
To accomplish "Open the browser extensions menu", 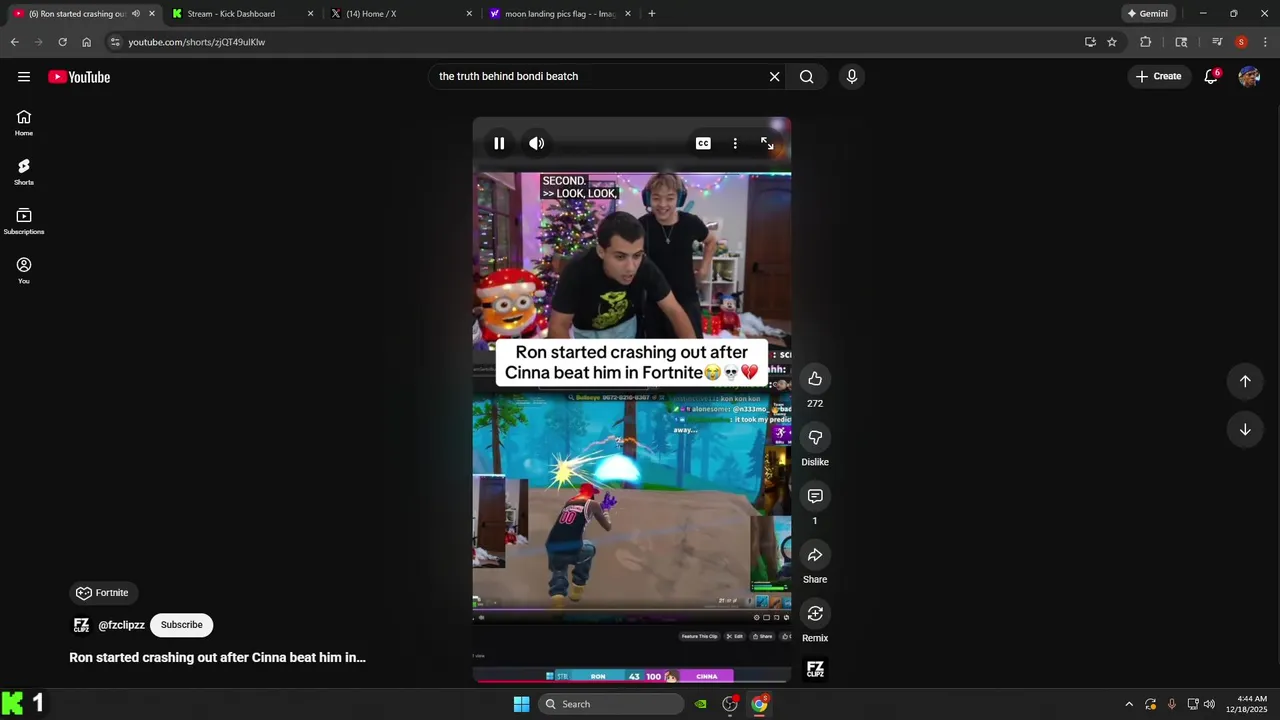I will pos(1146,42).
